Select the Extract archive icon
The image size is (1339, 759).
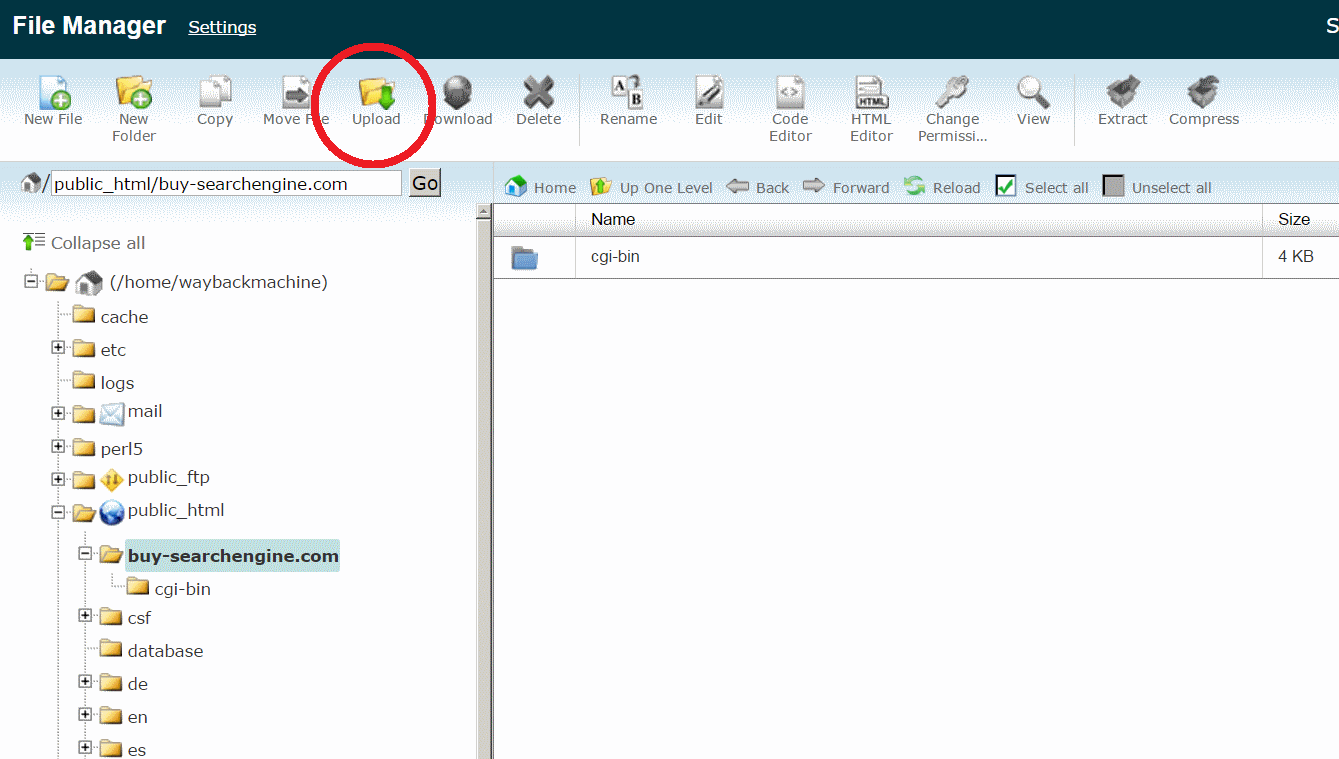1122,94
